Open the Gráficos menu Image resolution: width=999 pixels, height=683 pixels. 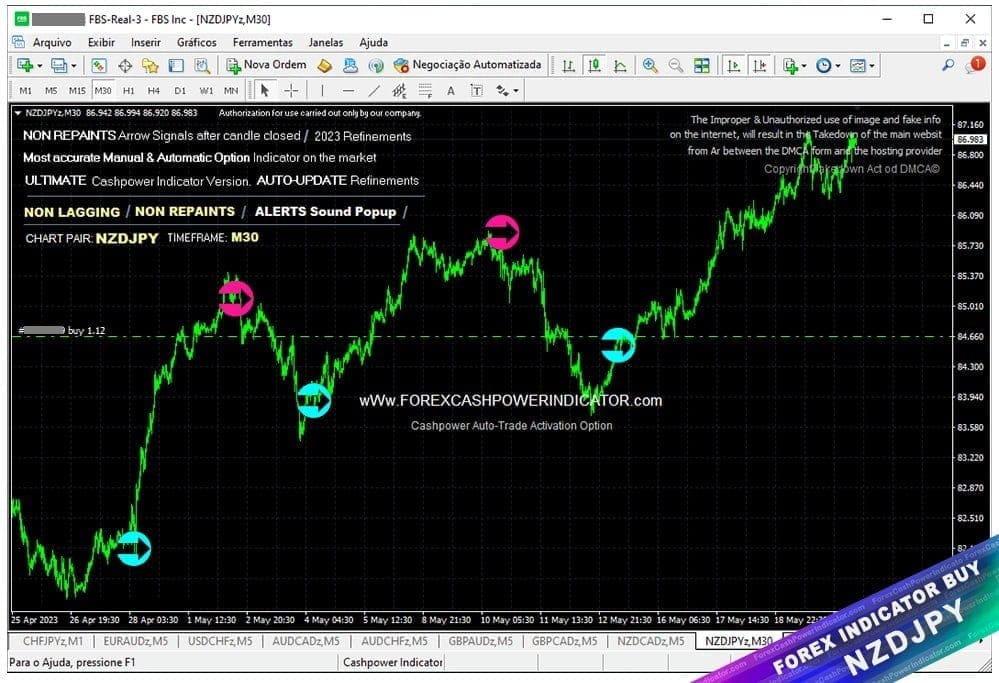[196, 42]
